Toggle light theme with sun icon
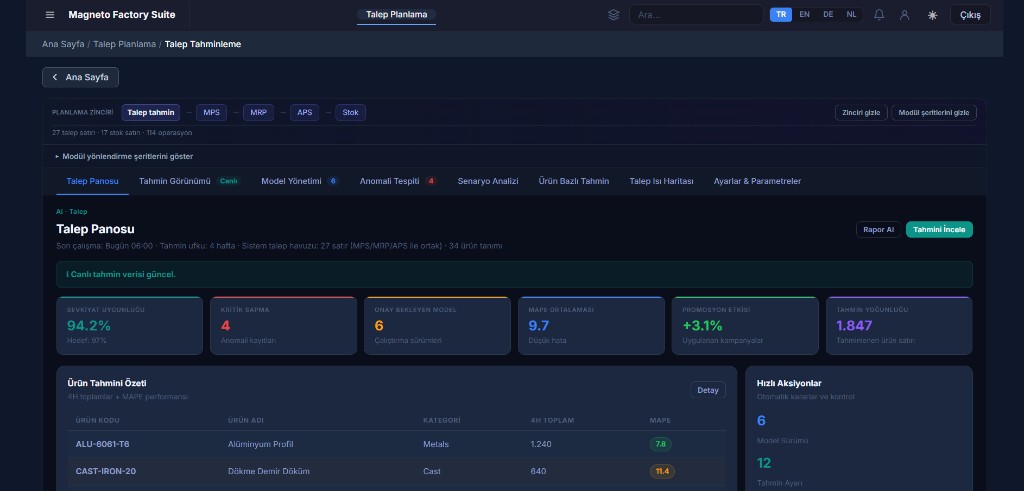Screen dimensions: 1024x491 932,15
